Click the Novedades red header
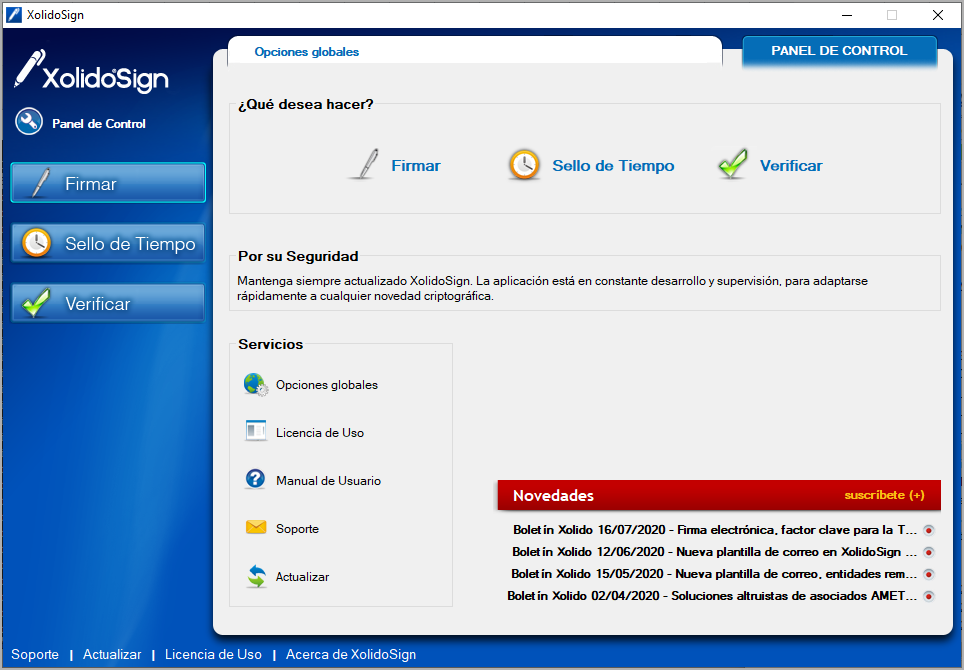The width and height of the screenshot is (964, 670). pos(719,495)
